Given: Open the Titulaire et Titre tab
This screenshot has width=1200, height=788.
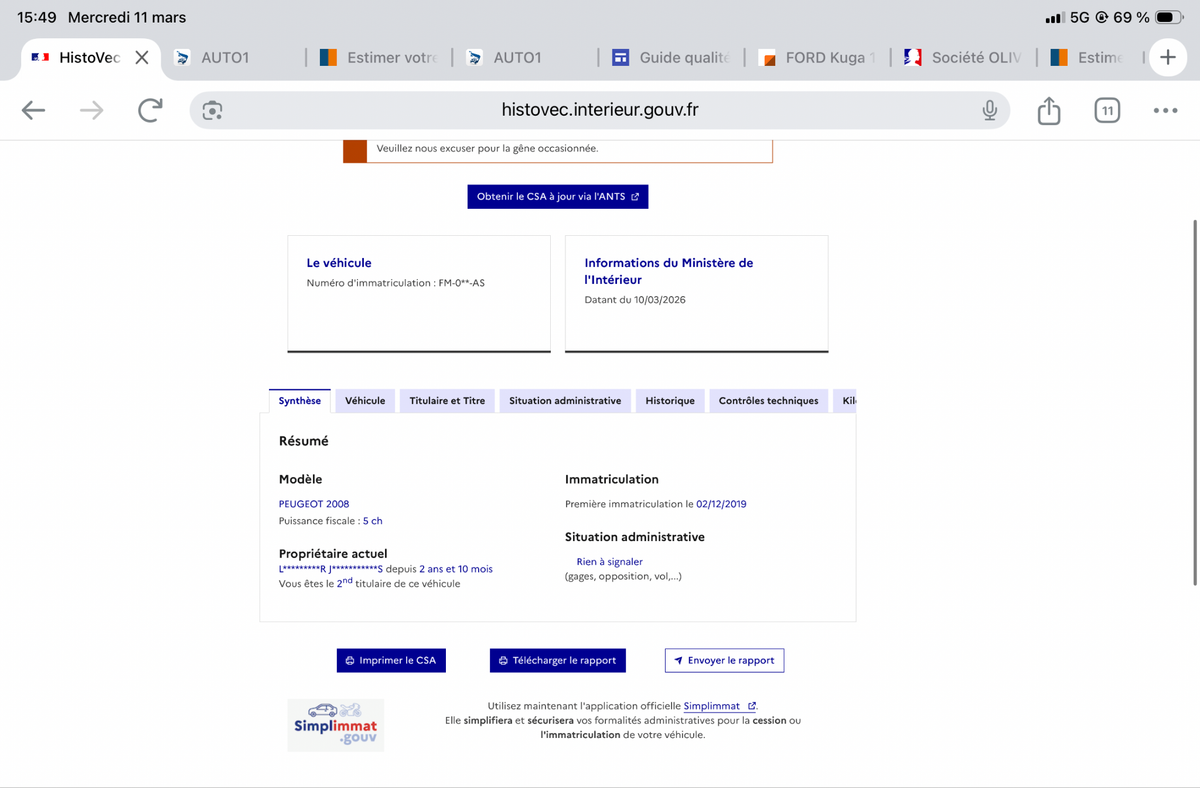Looking at the screenshot, I should (x=447, y=401).
